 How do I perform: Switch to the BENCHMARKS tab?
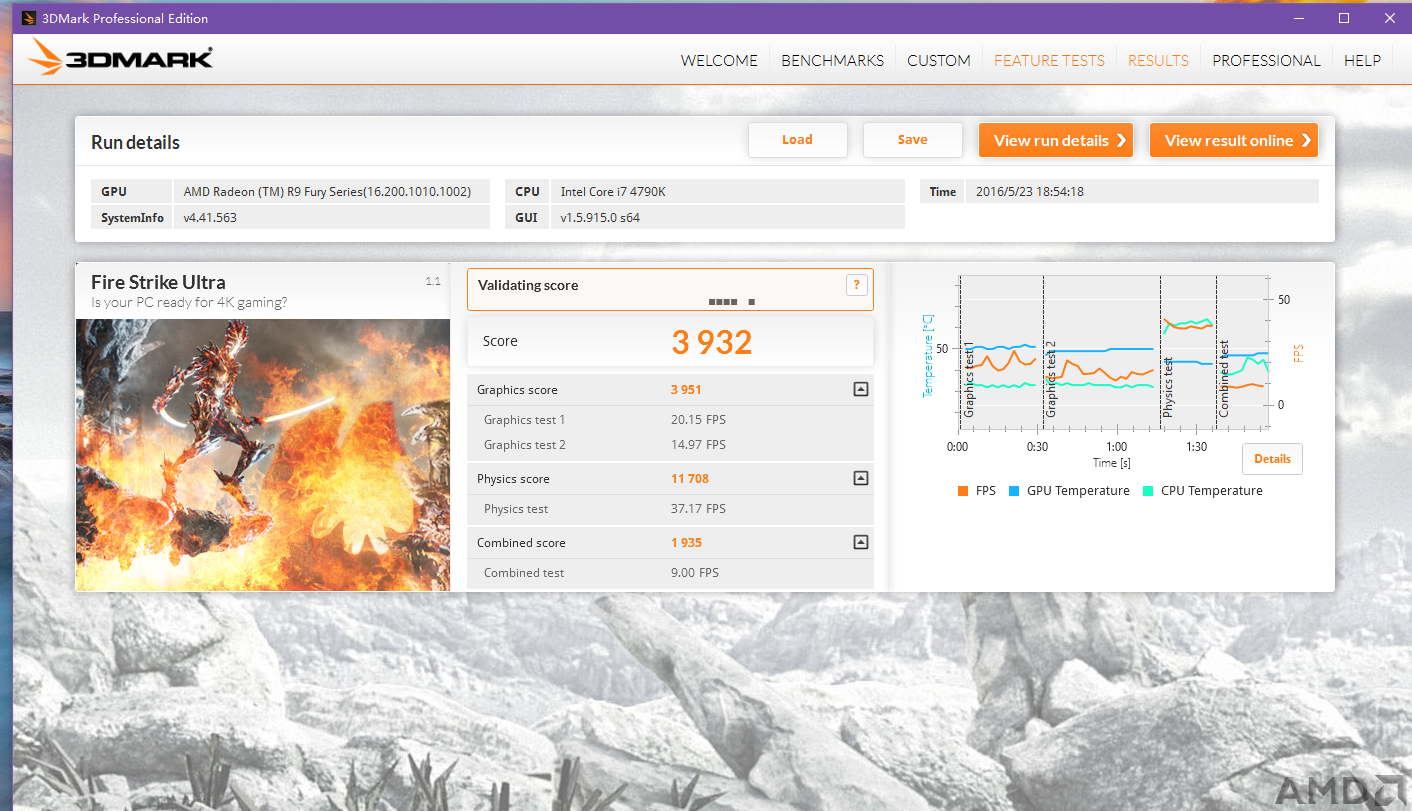(x=832, y=61)
